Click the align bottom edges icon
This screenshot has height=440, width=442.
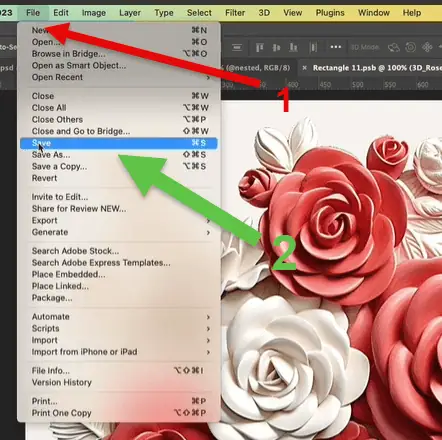[x=293, y=47]
